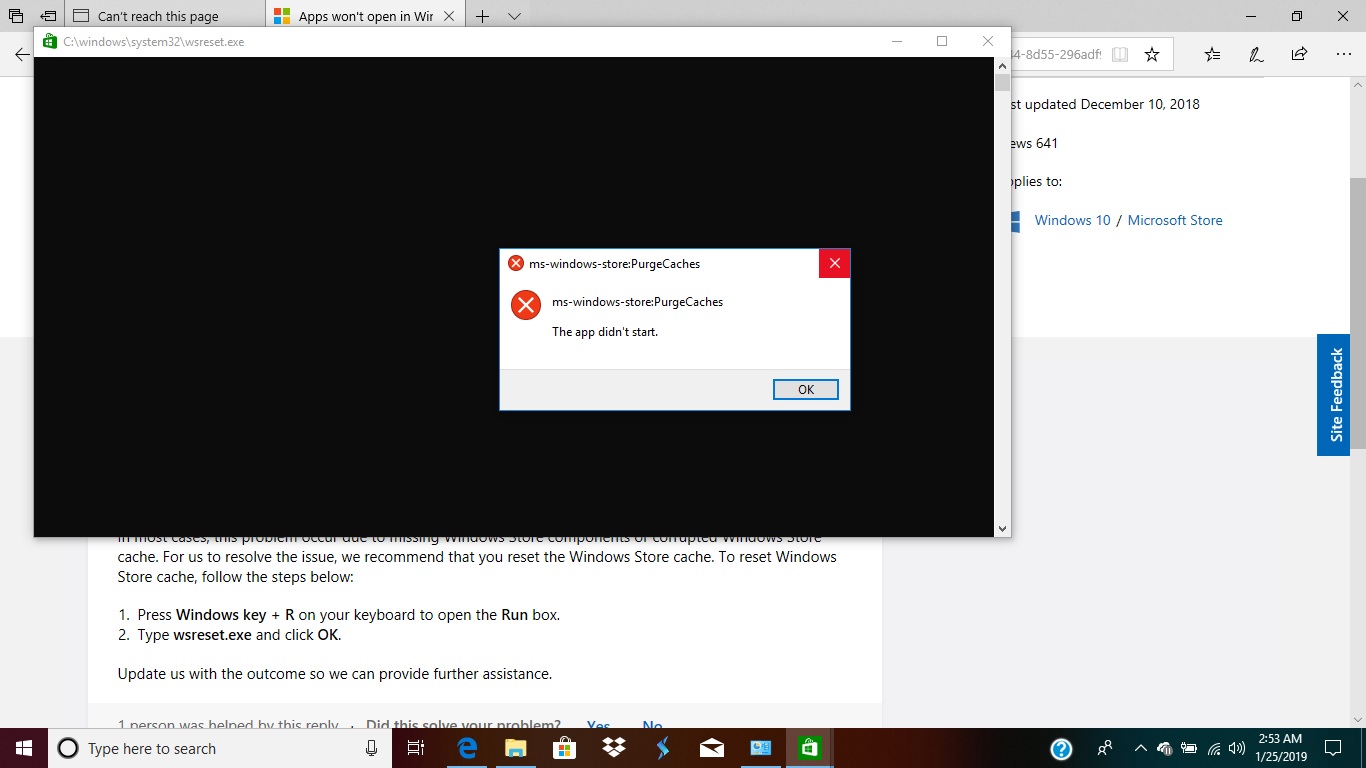Open the Edge Favorites hub
Screen dimensions: 1366x768
pos(1212,54)
